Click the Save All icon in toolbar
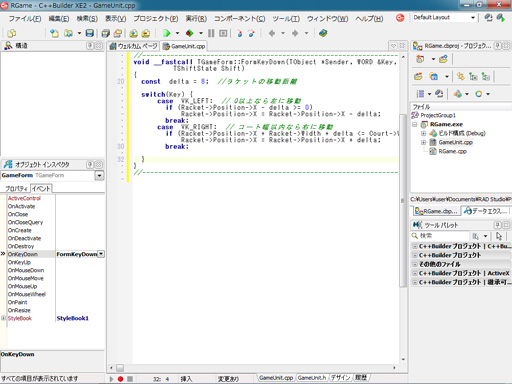 106,33
